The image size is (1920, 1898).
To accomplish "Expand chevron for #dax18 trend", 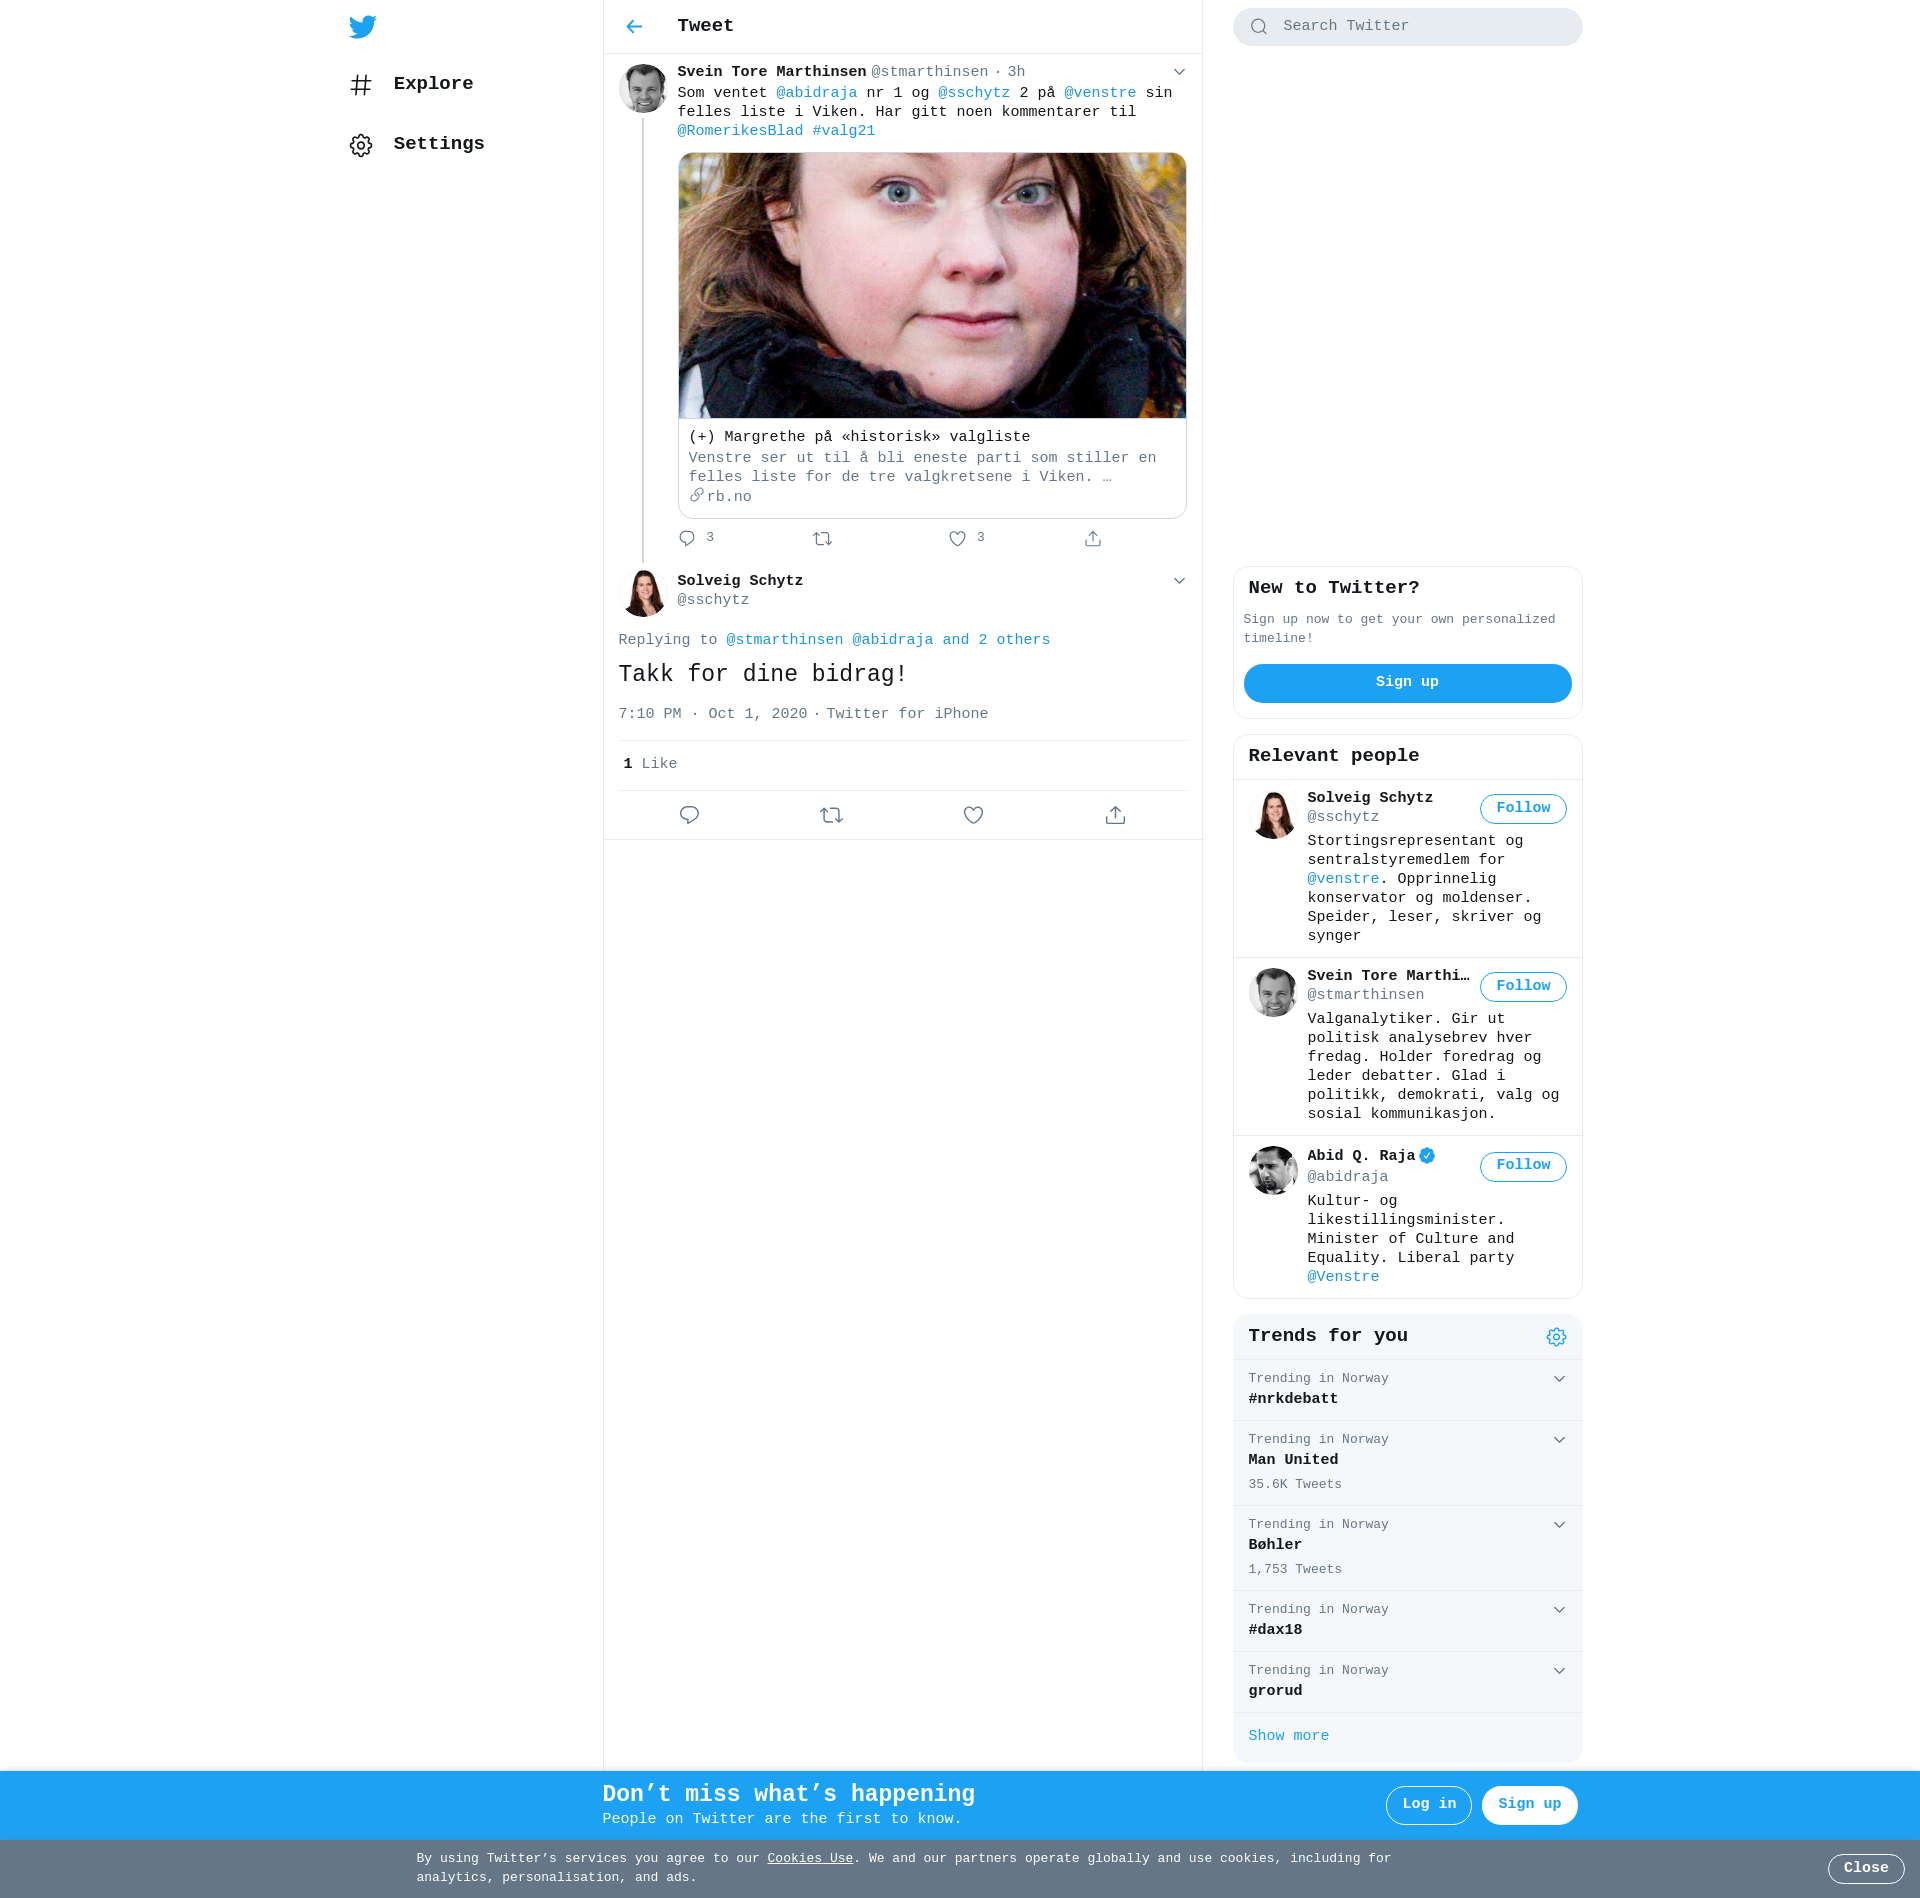I will click(1559, 1610).
